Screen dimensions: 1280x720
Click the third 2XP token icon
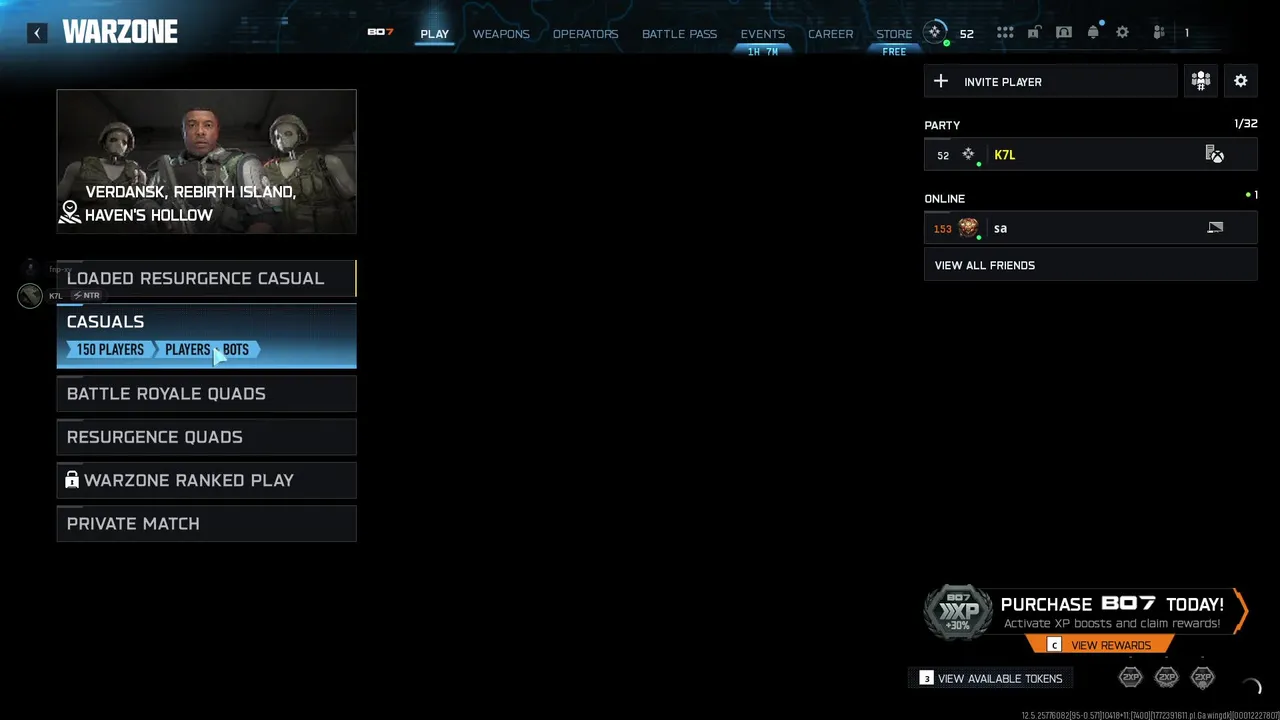[1202, 678]
